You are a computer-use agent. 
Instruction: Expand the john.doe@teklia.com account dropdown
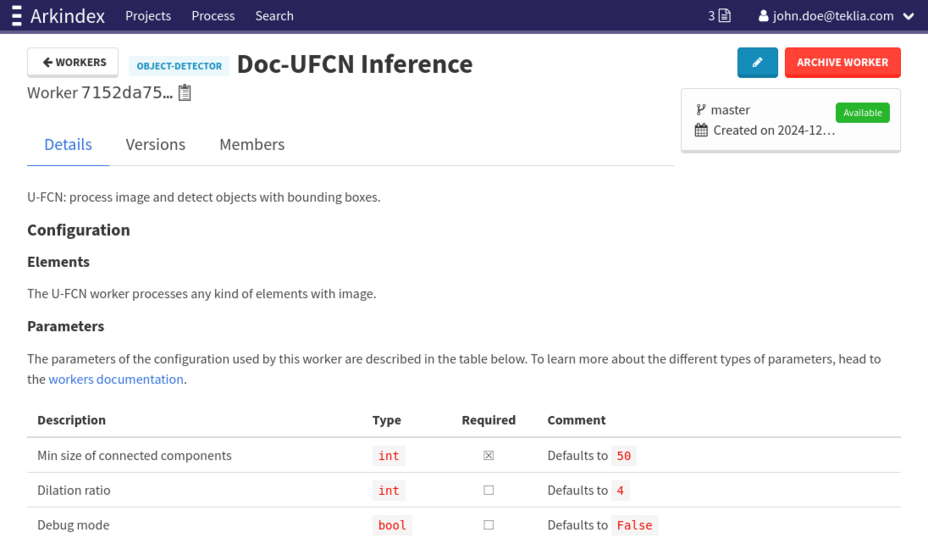908,17
